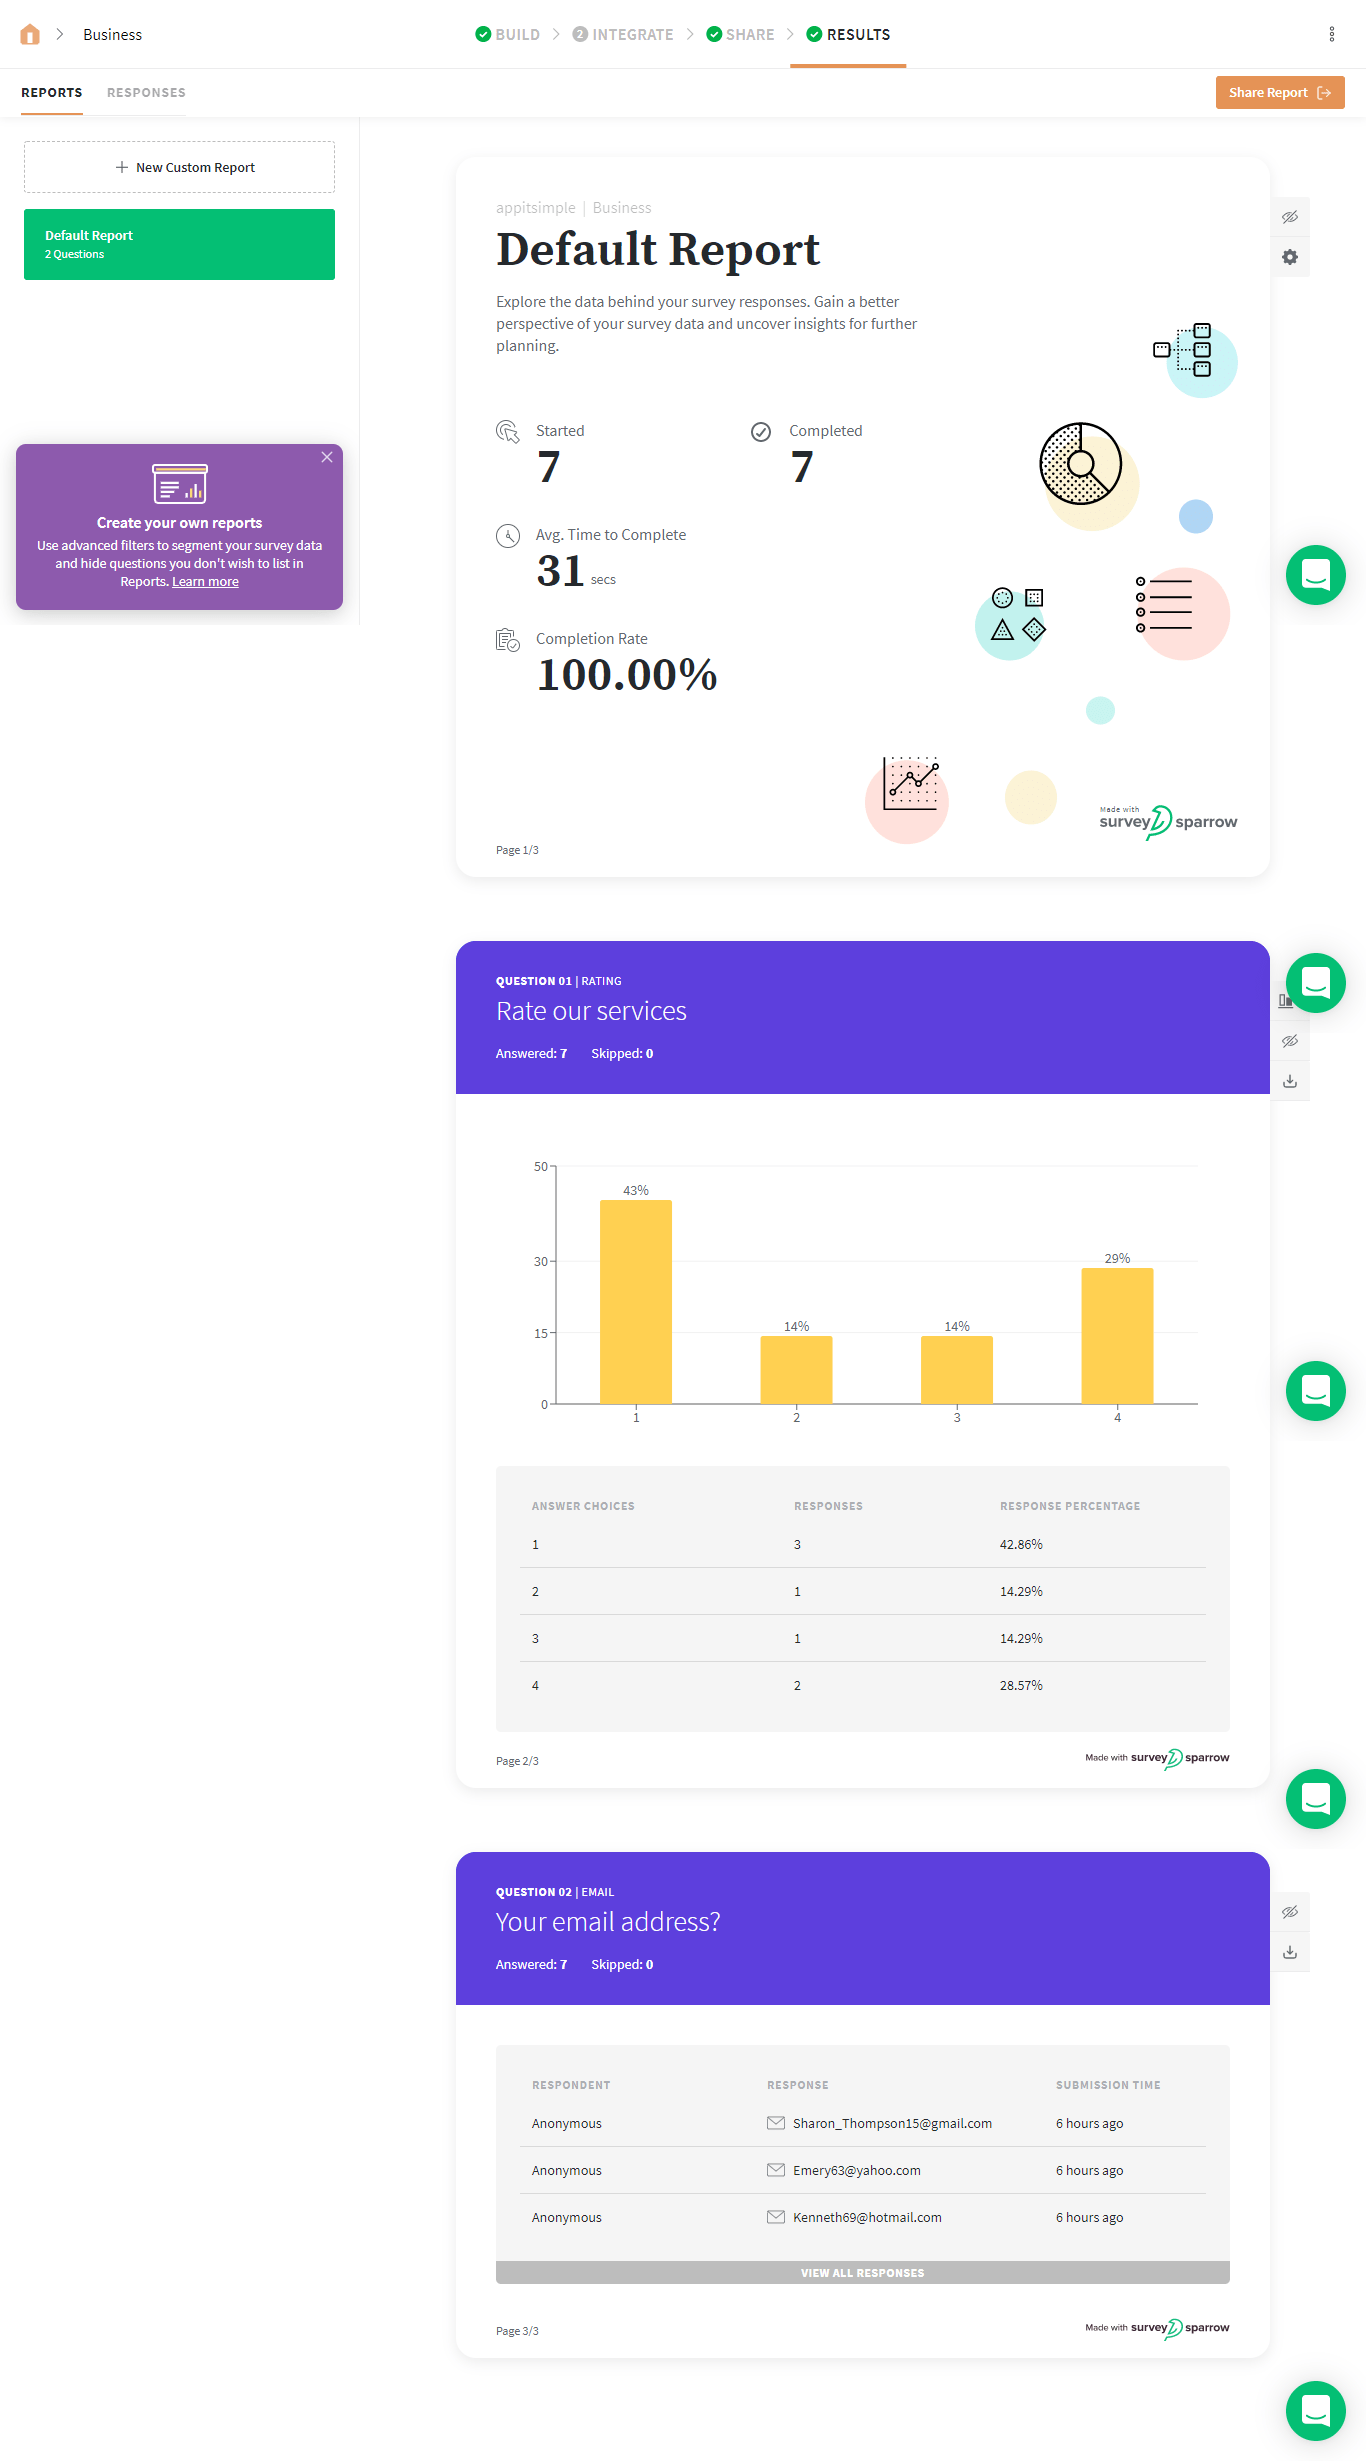
Task: Select the Default Report in sidebar
Action: pos(179,244)
